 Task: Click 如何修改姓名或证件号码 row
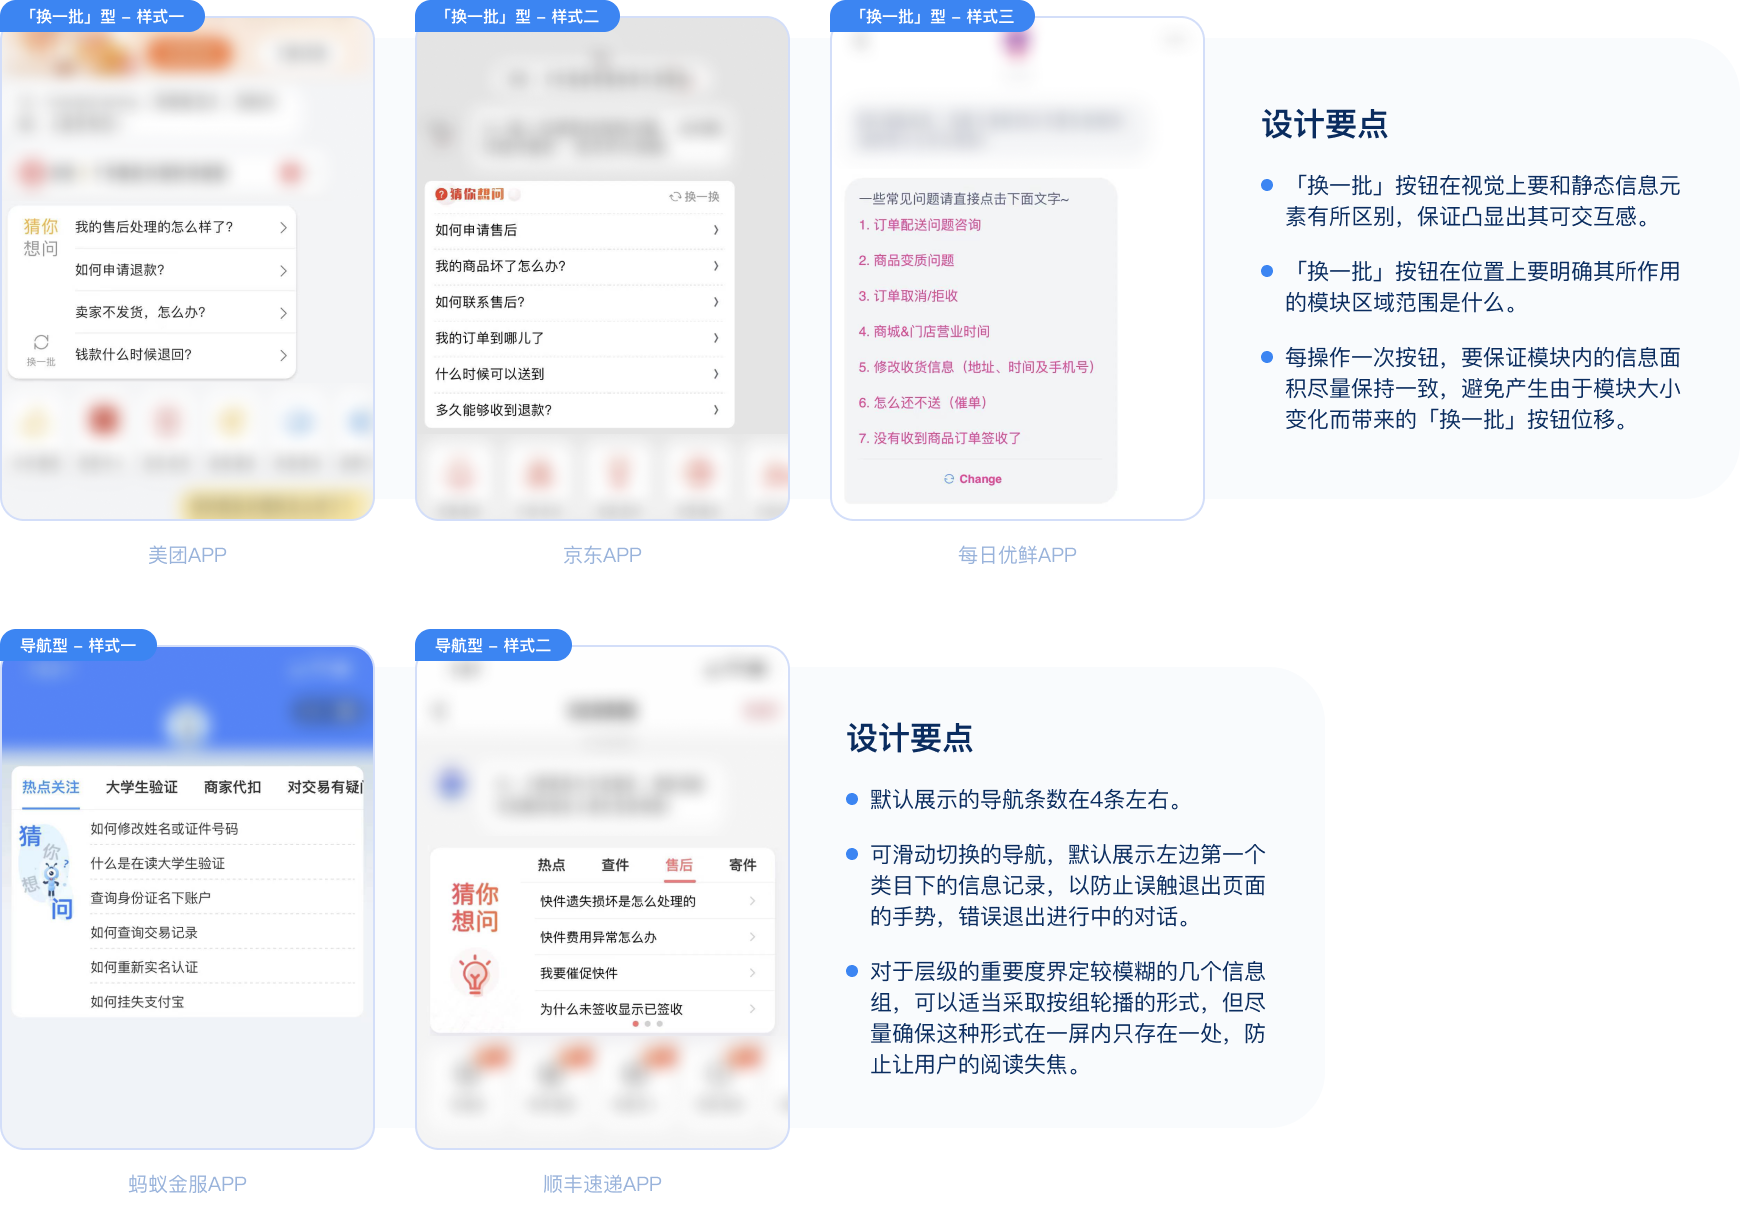222,828
